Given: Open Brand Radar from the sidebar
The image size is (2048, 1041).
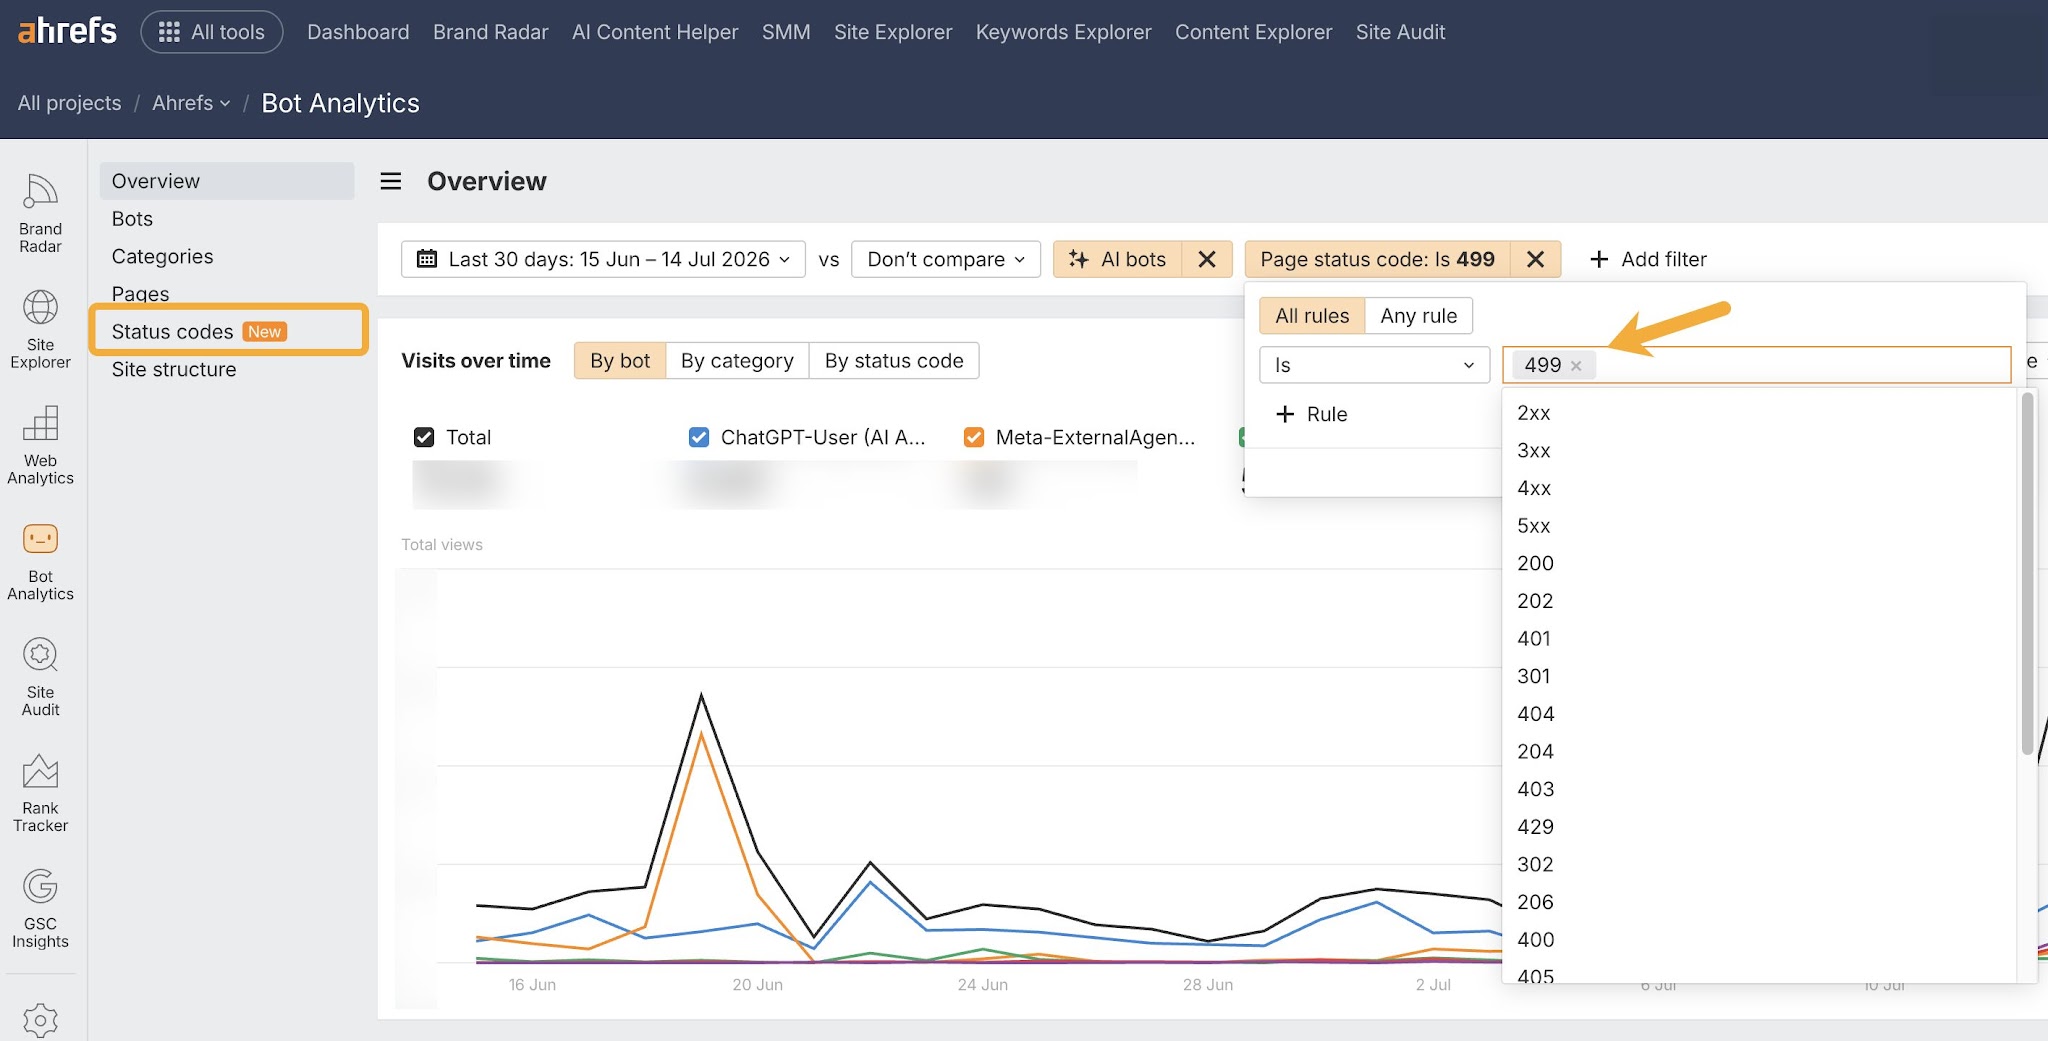Looking at the screenshot, I should 40,213.
